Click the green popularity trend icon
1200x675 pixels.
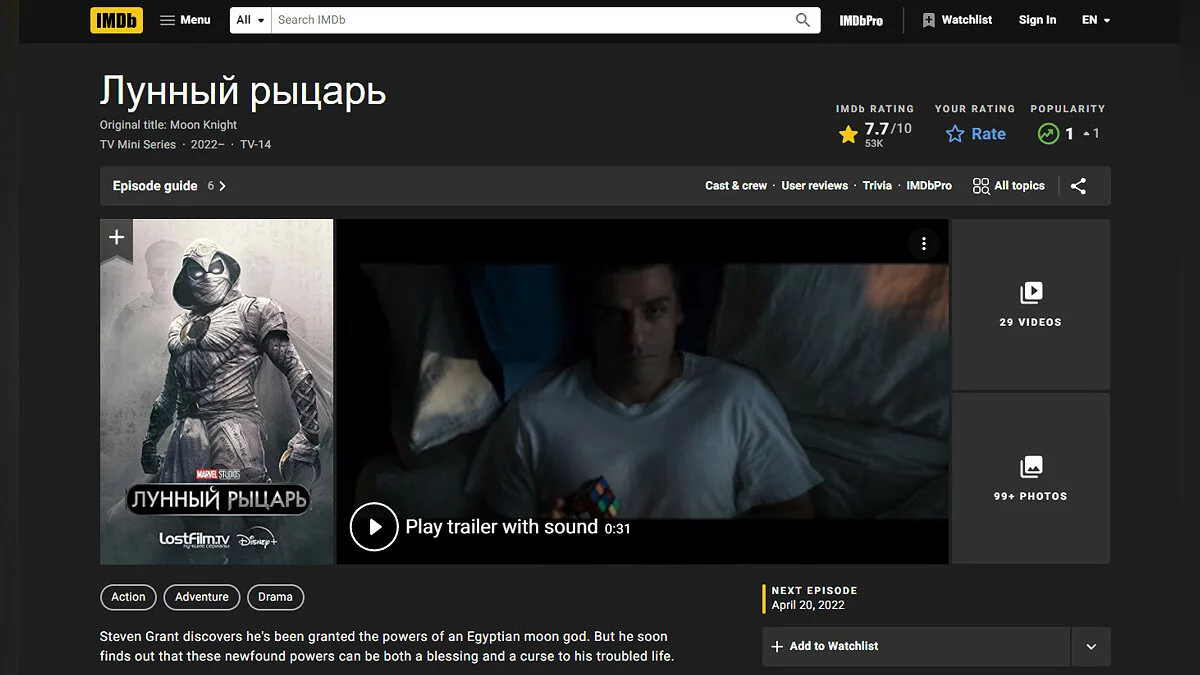[1047, 133]
